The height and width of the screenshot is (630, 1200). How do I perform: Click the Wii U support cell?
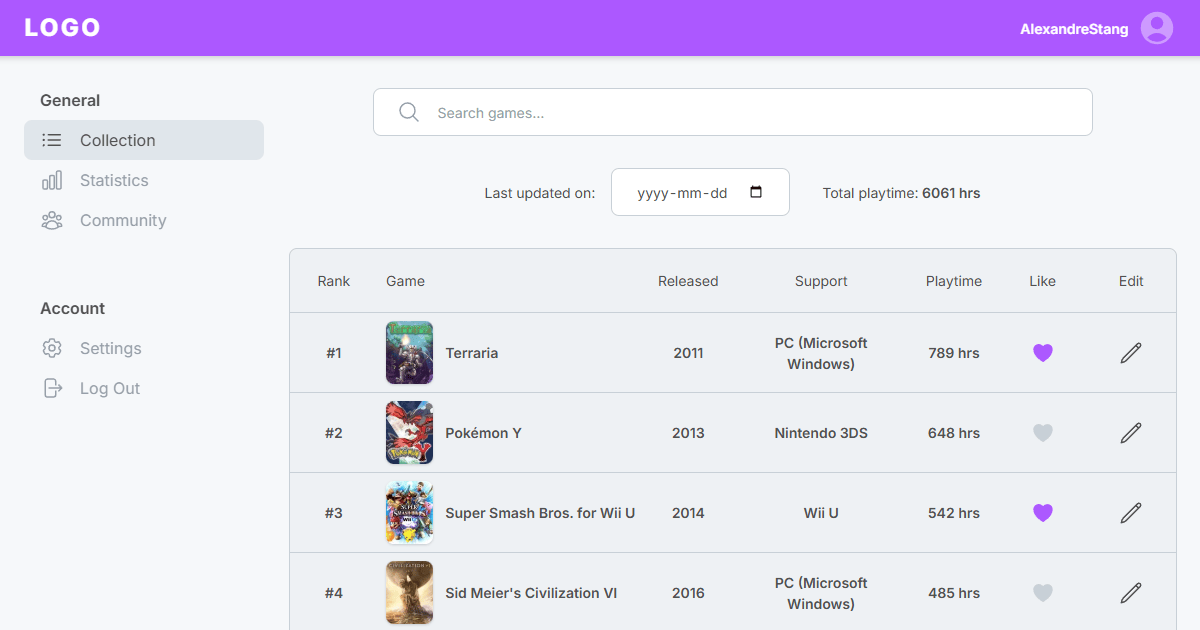click(x=821, y=513)
